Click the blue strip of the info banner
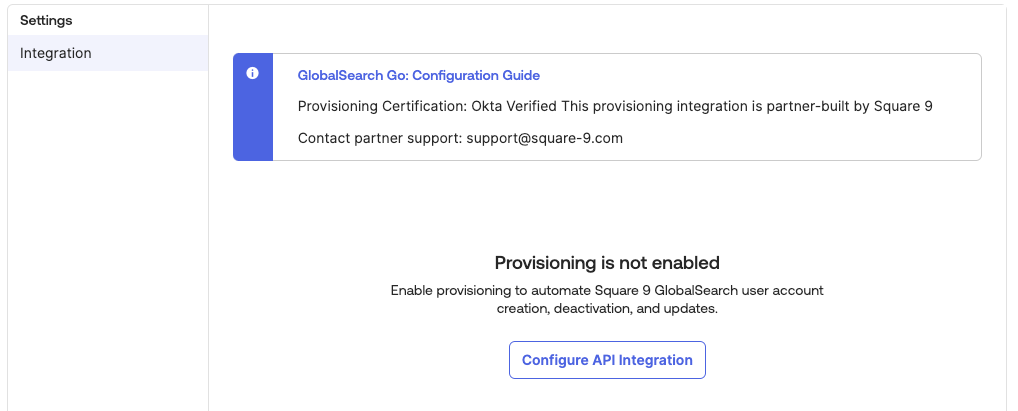The image size is (1018, 411). [x=253, y=120]
